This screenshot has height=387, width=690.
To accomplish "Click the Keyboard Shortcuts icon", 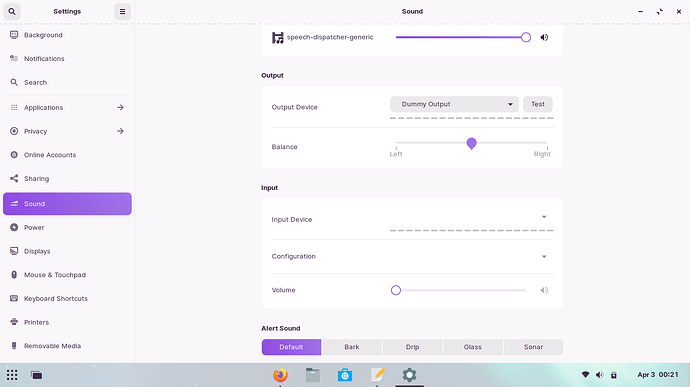I will pos(14,299).
